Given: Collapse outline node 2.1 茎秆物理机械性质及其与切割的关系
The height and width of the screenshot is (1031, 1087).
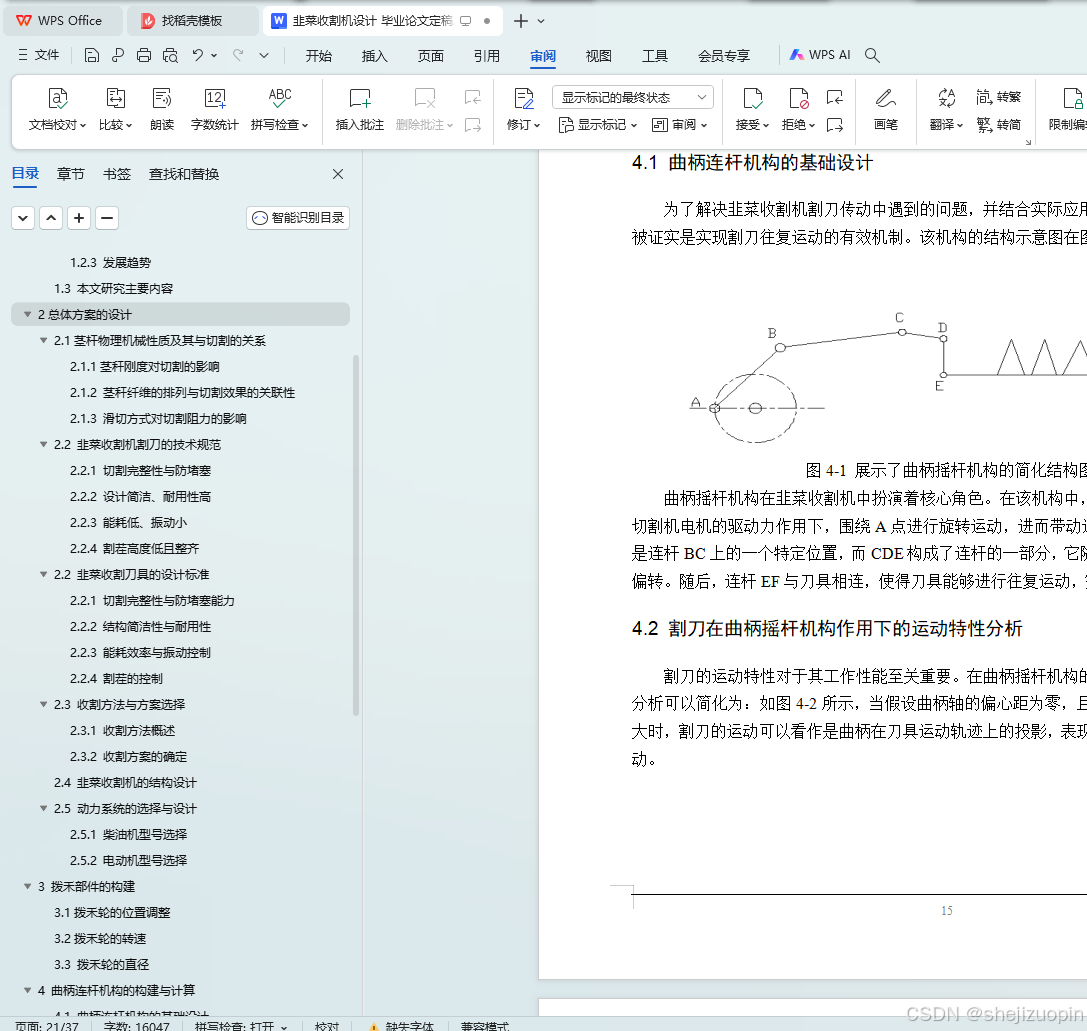Looking at the screenshot, I should (44, 340).
